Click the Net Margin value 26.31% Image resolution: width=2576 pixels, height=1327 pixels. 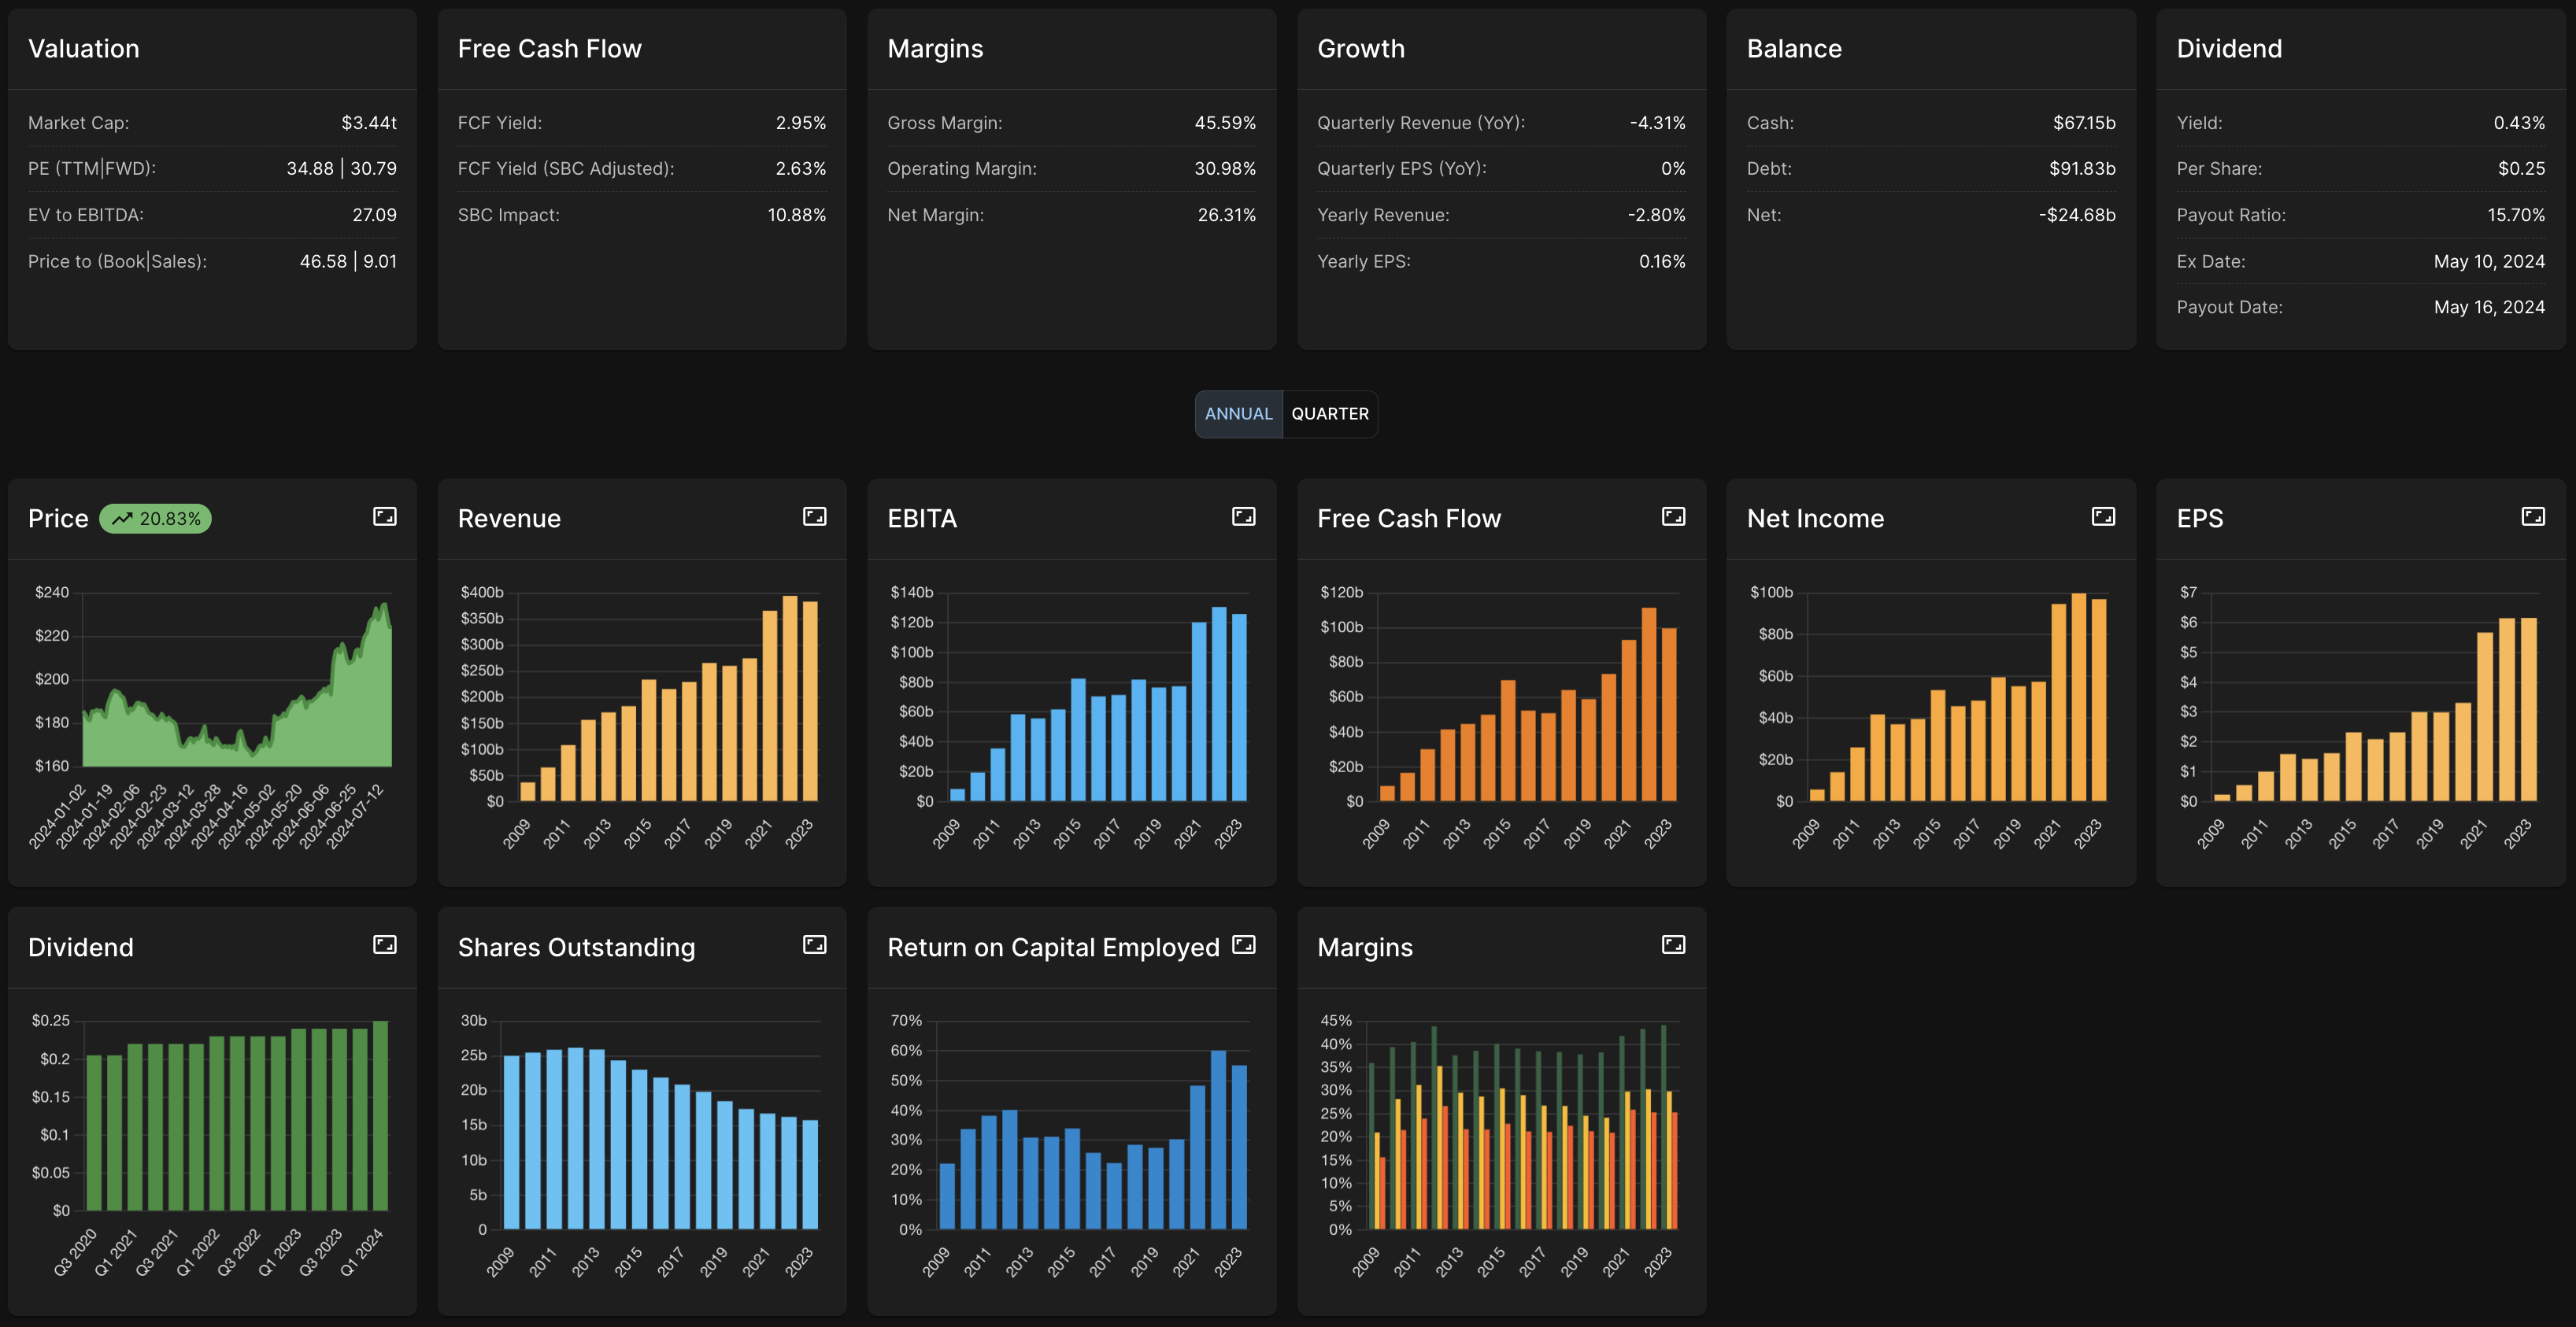pos(1227,215)
